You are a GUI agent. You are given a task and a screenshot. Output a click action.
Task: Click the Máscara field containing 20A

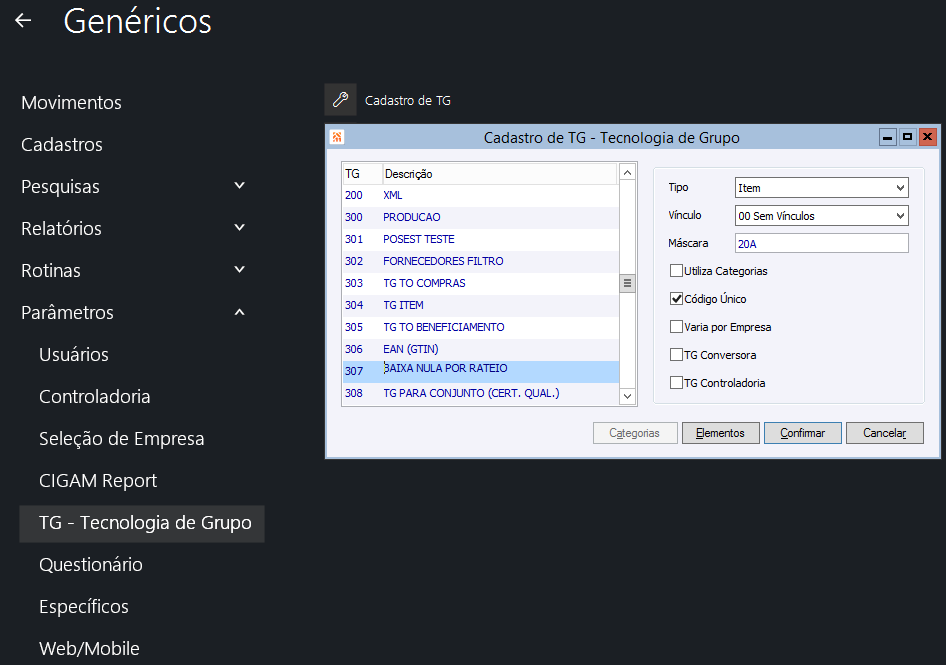(821, 243)
